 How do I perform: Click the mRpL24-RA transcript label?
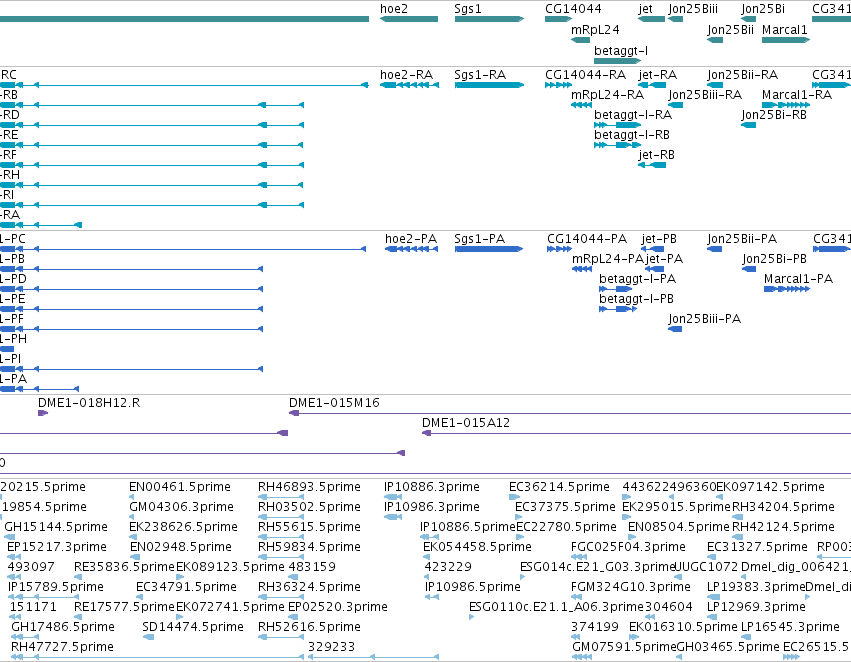tap(607, 95)
